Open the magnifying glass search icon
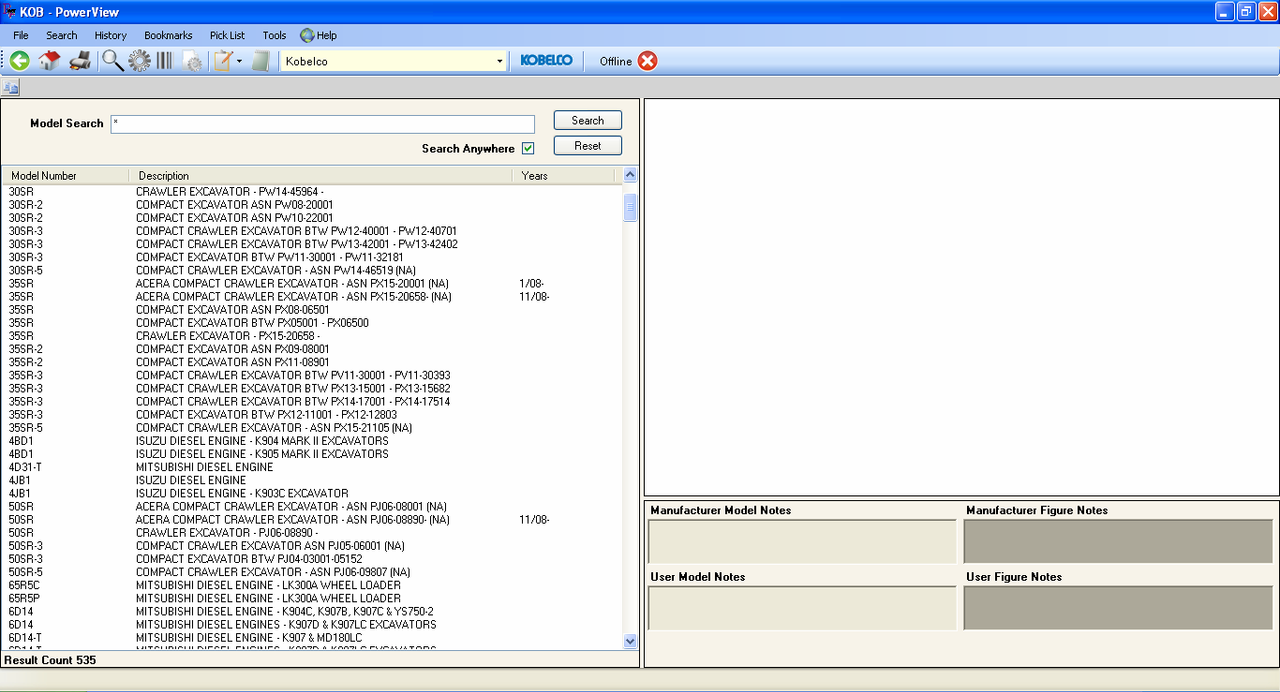 tap(113, 61)
